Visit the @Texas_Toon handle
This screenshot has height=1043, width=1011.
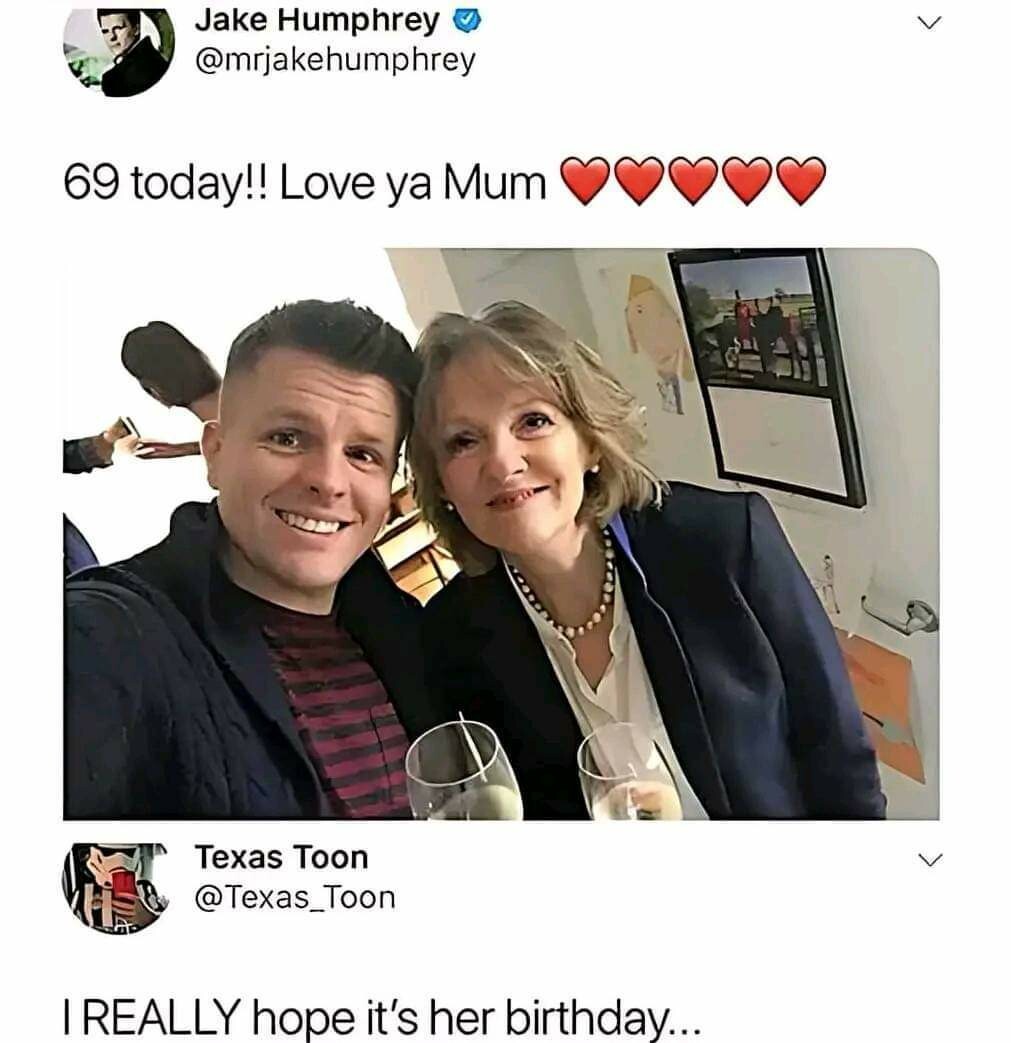tap(295, 897)
